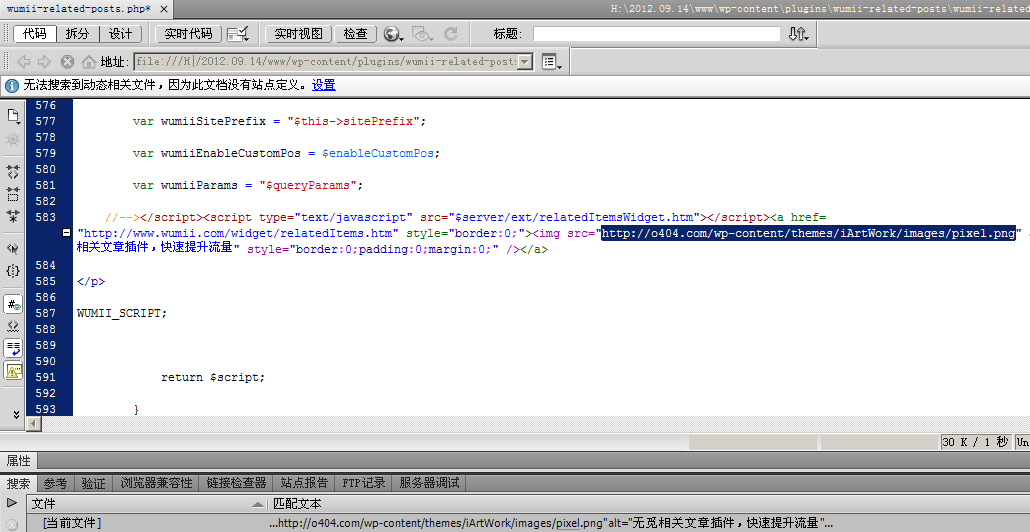Screen dimensions: 1030x532
Task: Go forward with browser navigation arrow
Action: click(x=44, y=62)
